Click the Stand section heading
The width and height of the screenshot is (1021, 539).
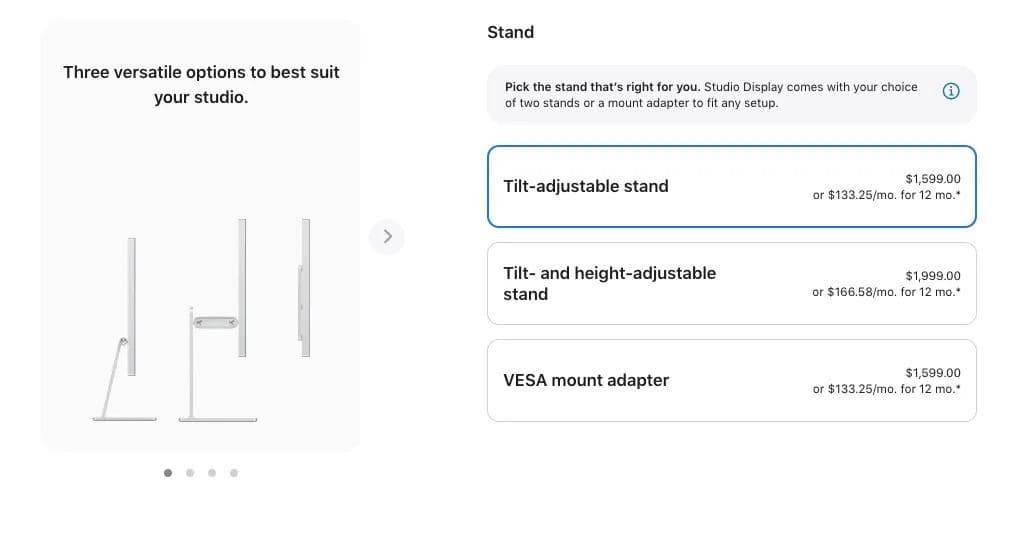point(510,32)
